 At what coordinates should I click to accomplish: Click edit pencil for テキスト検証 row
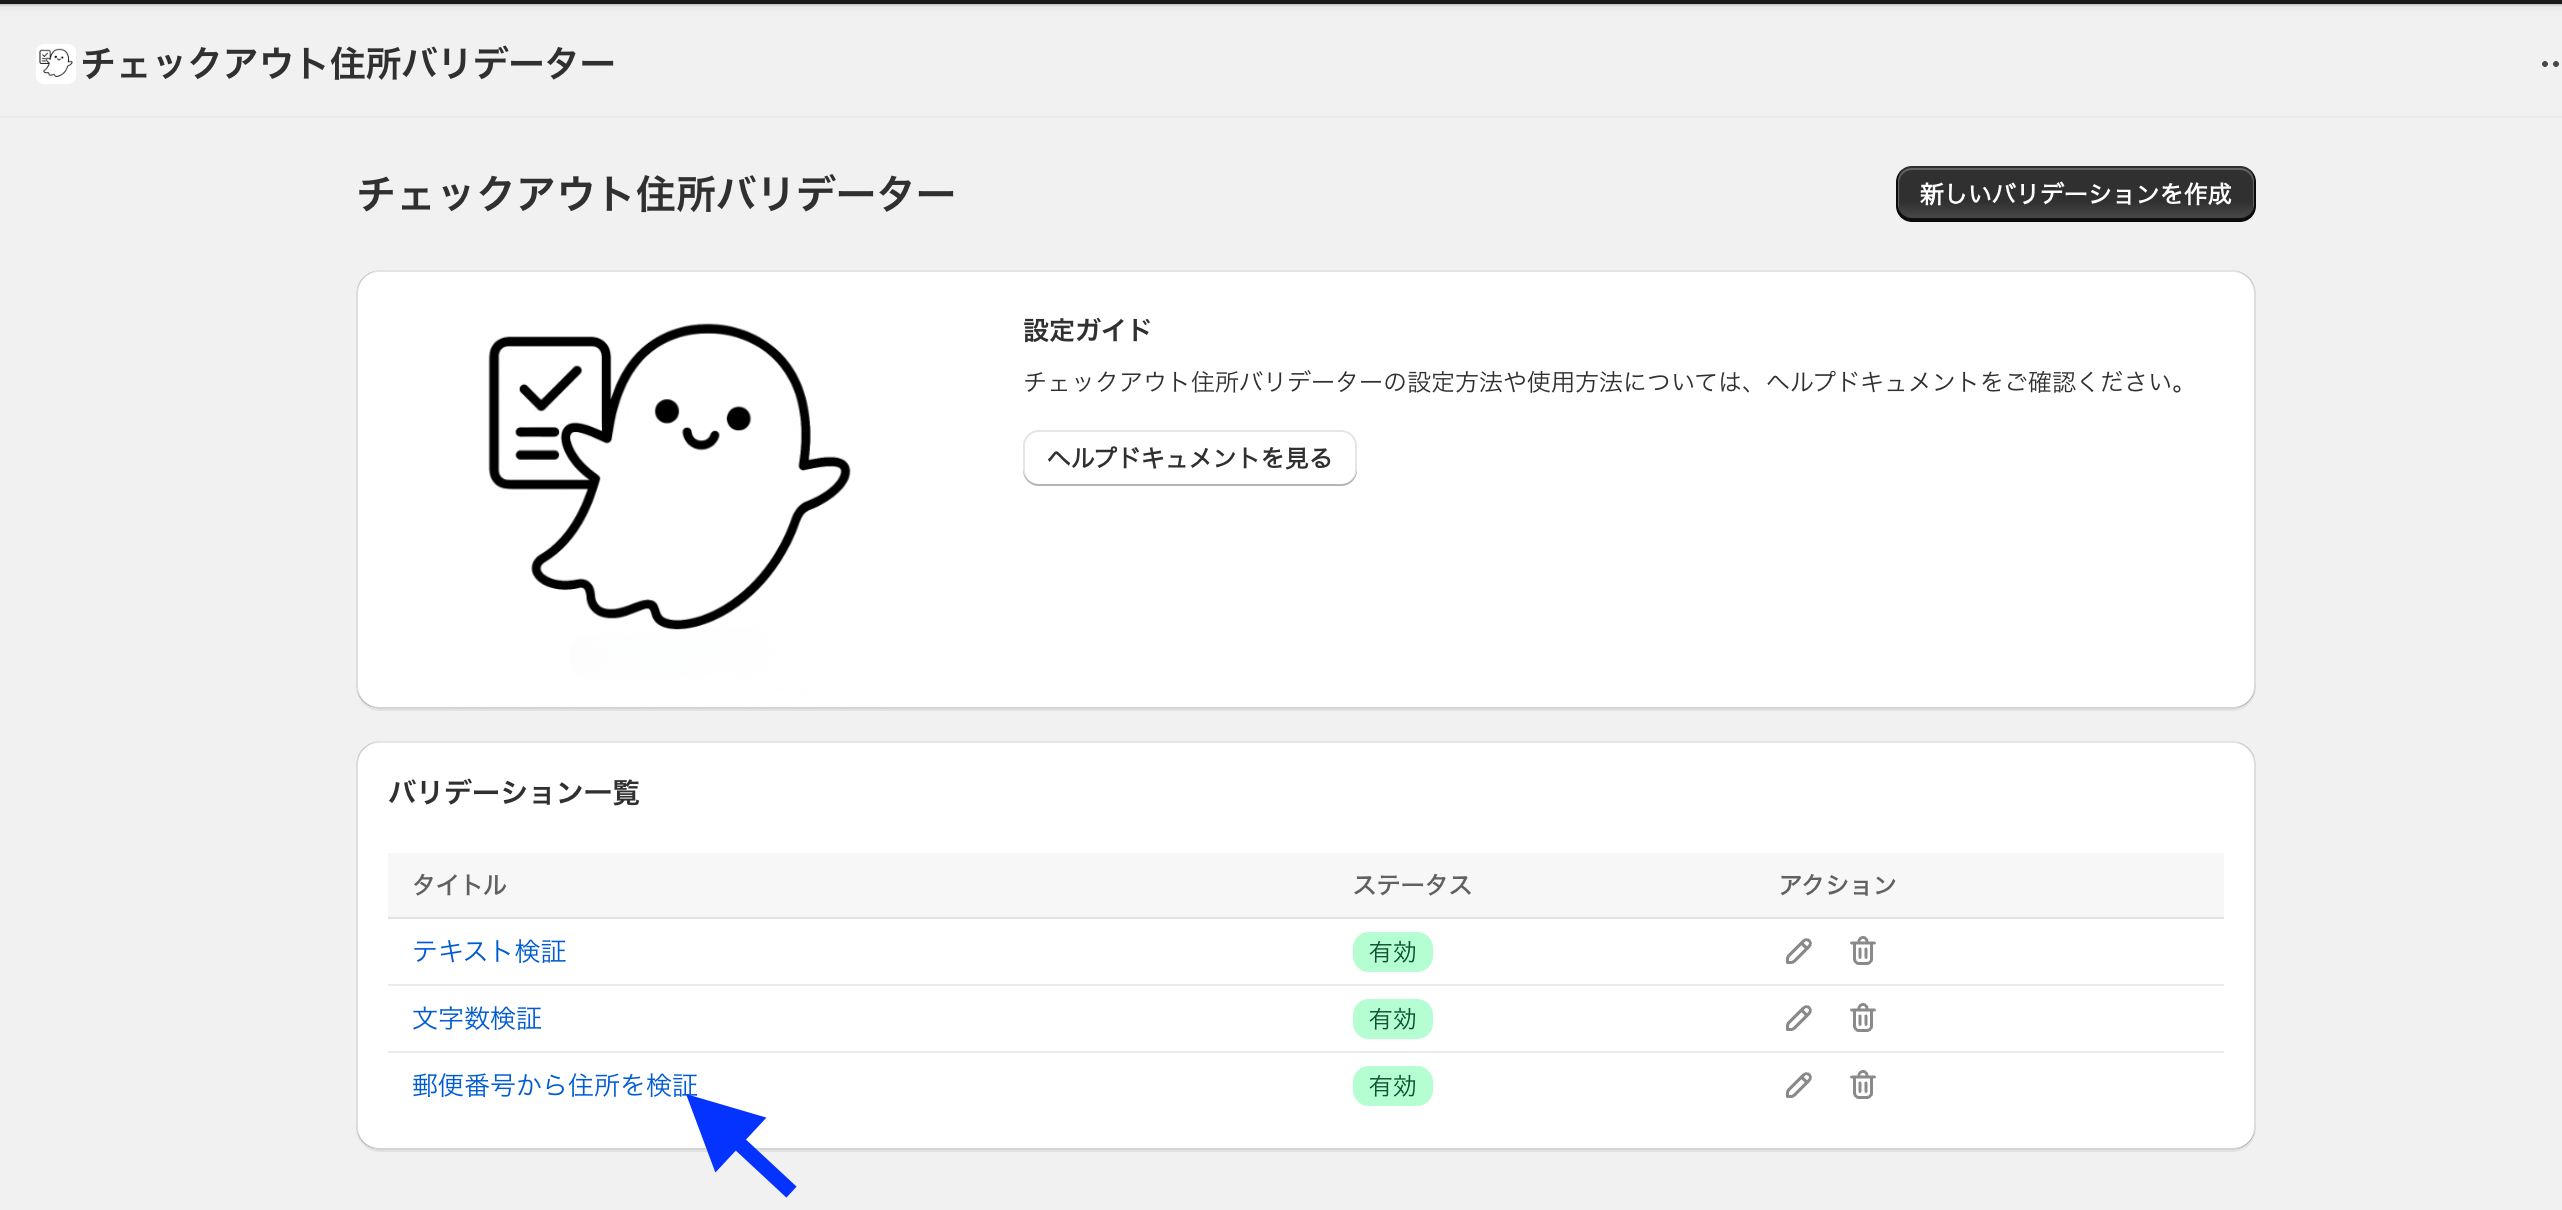pos(1798,951)
